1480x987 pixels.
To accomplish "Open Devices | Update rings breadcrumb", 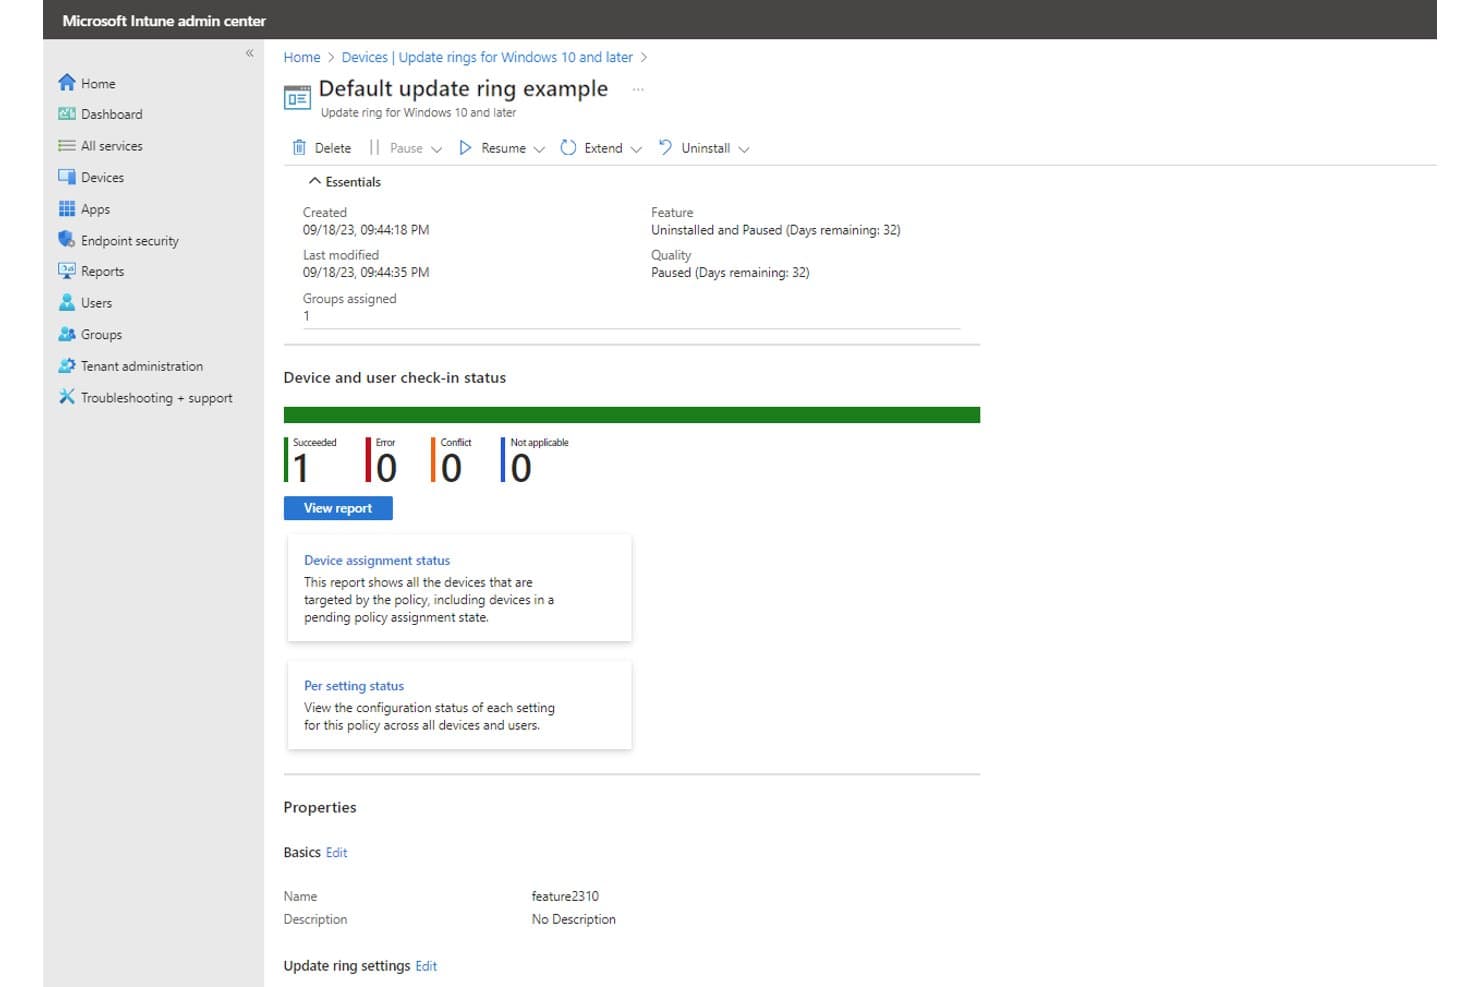I will click(x=487, y=57).
